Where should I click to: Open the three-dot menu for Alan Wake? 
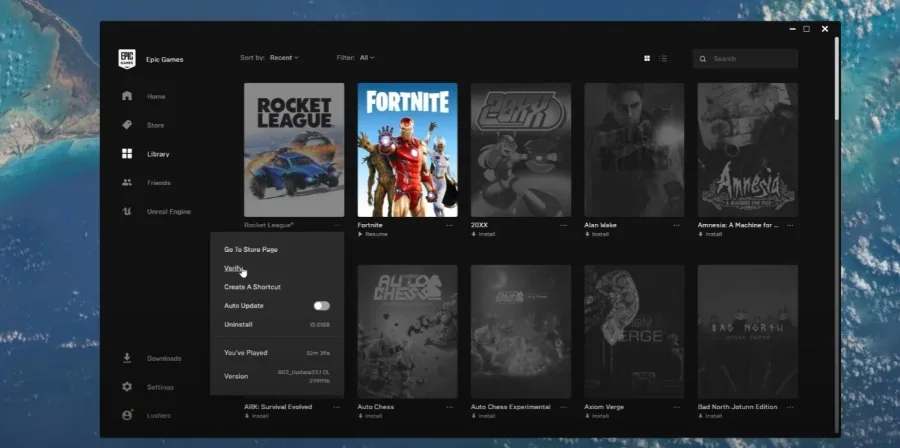coord(677,225)
